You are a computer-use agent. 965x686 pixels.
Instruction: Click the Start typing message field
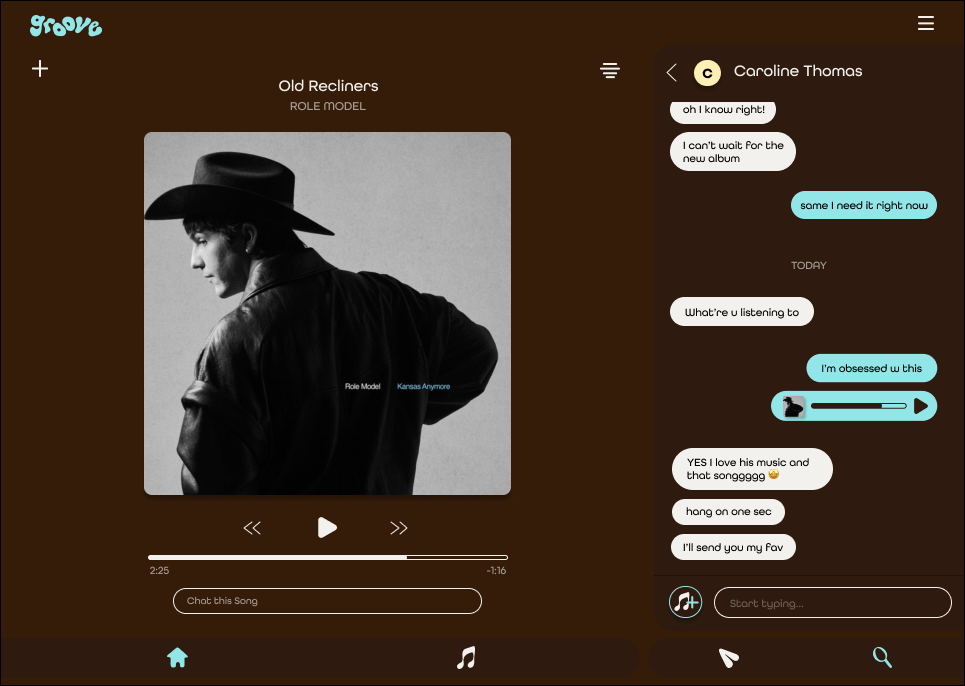coord(832,602)
